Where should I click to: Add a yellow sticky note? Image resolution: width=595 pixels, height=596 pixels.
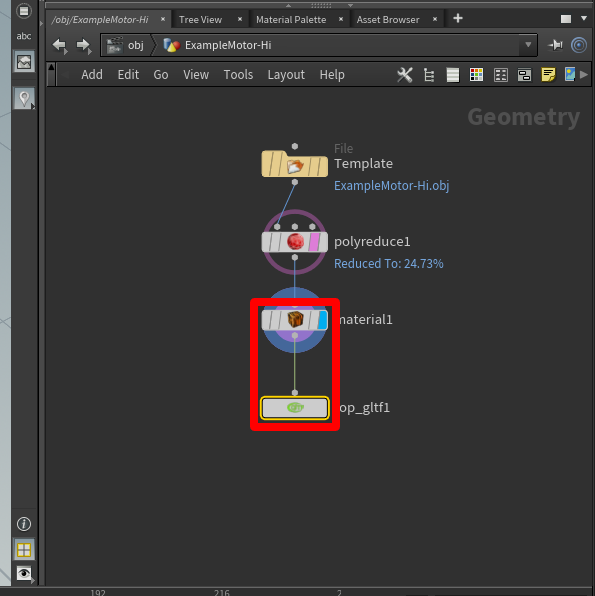point(548,74)
